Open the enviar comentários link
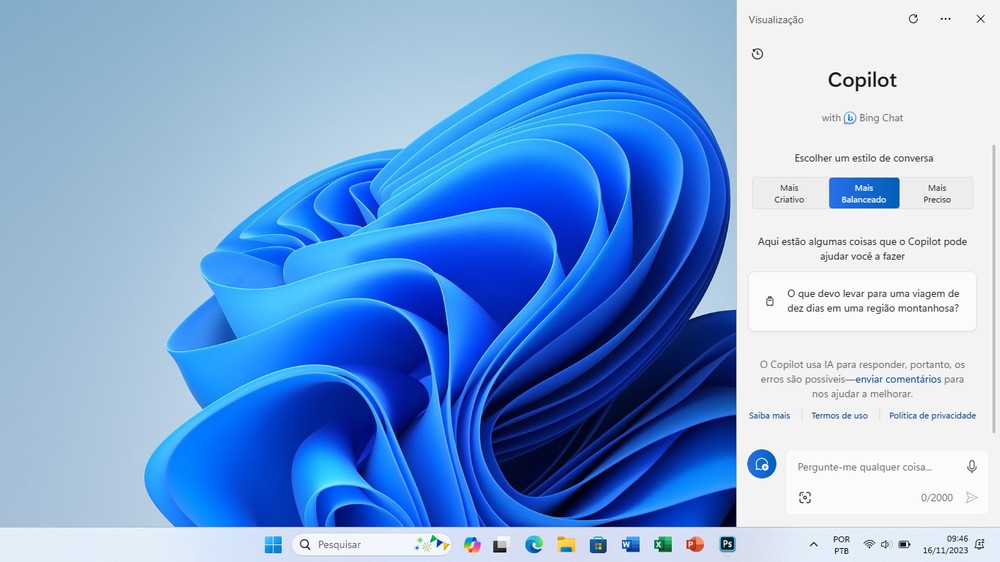 (897, 379)
